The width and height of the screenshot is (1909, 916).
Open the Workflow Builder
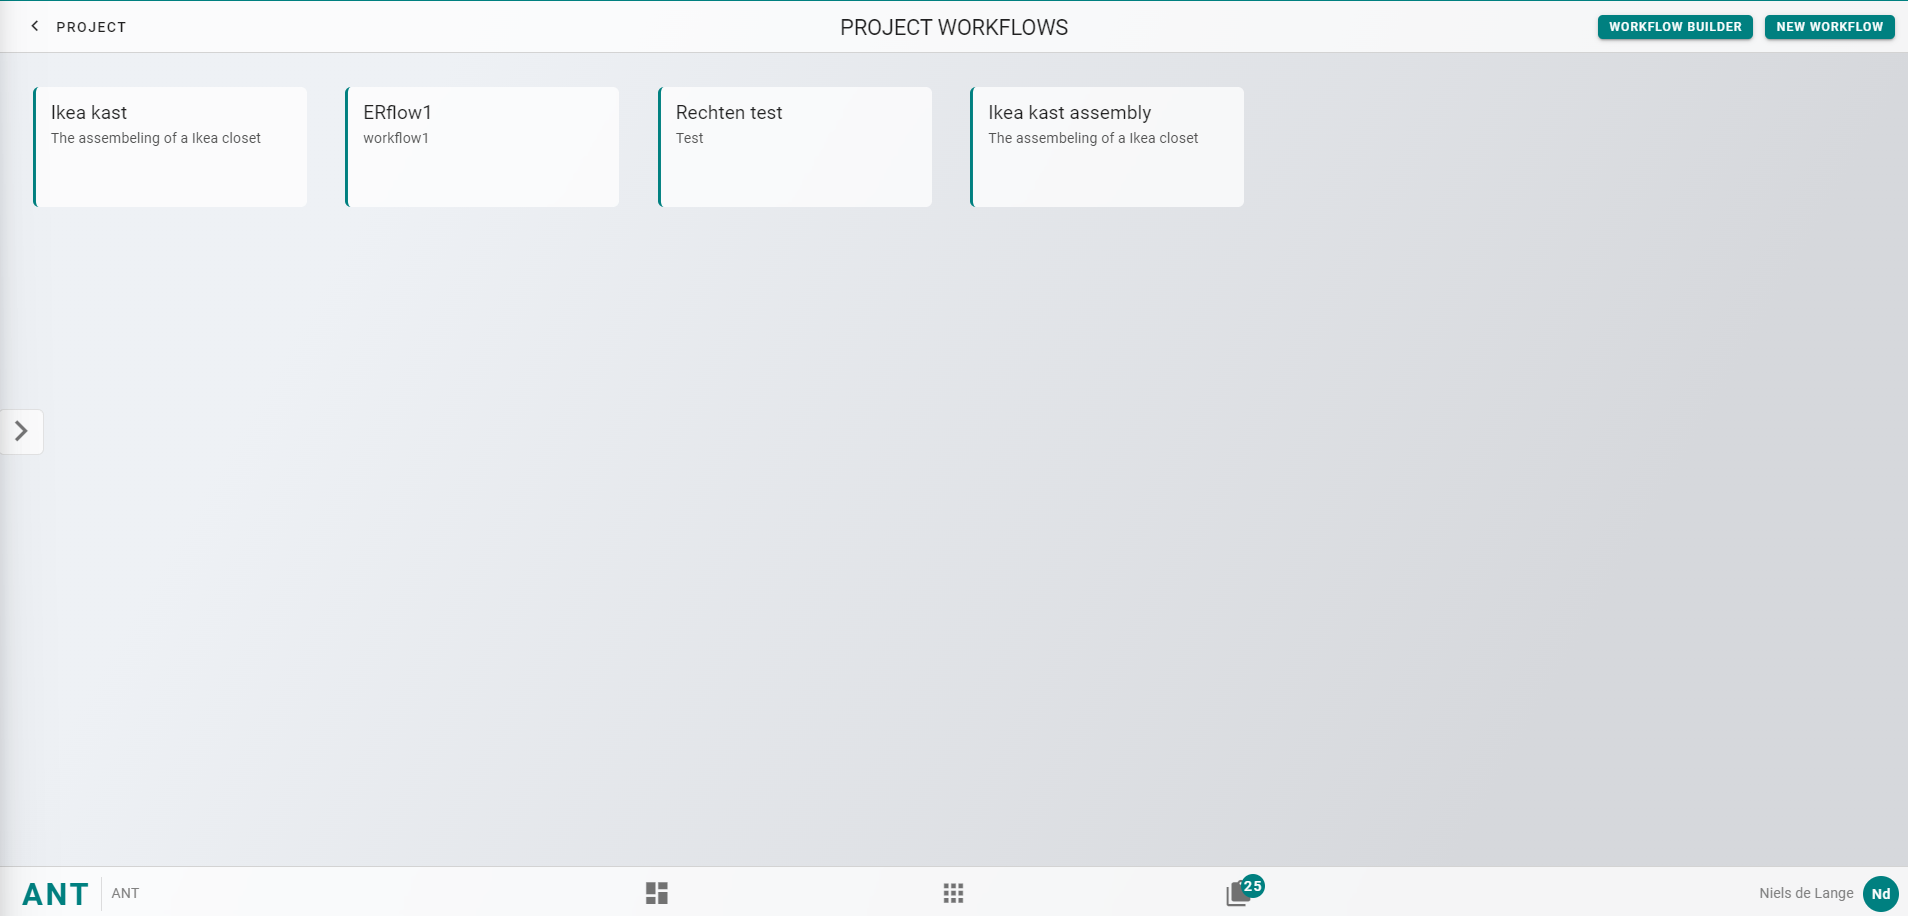pyautogui.click(x=1674, y=27)
